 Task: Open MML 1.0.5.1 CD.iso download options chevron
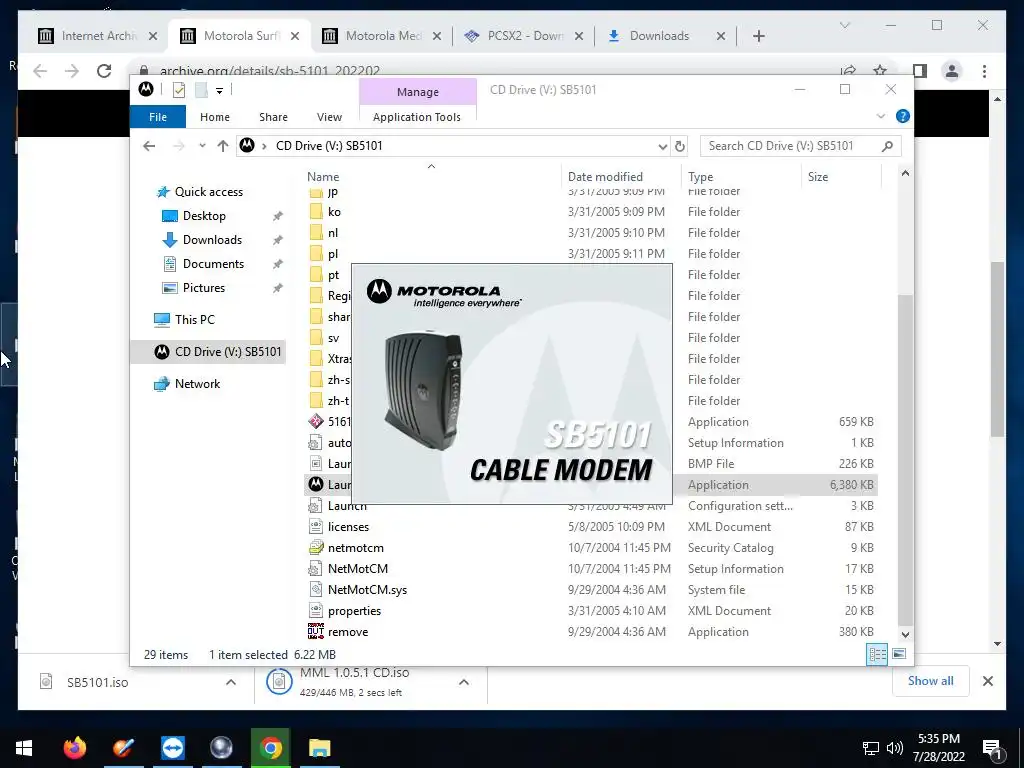(464, 682)
